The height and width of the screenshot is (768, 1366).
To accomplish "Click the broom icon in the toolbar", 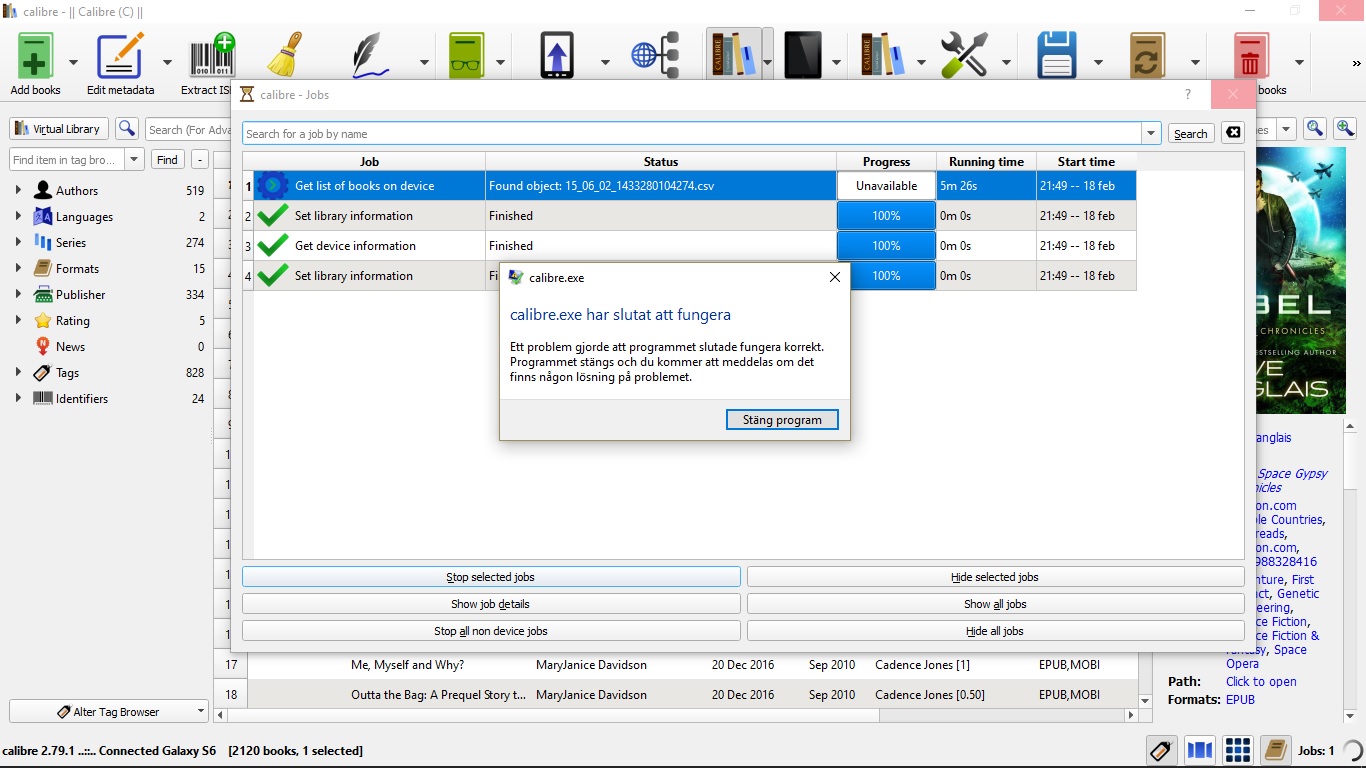I will [x=285, y=56].
